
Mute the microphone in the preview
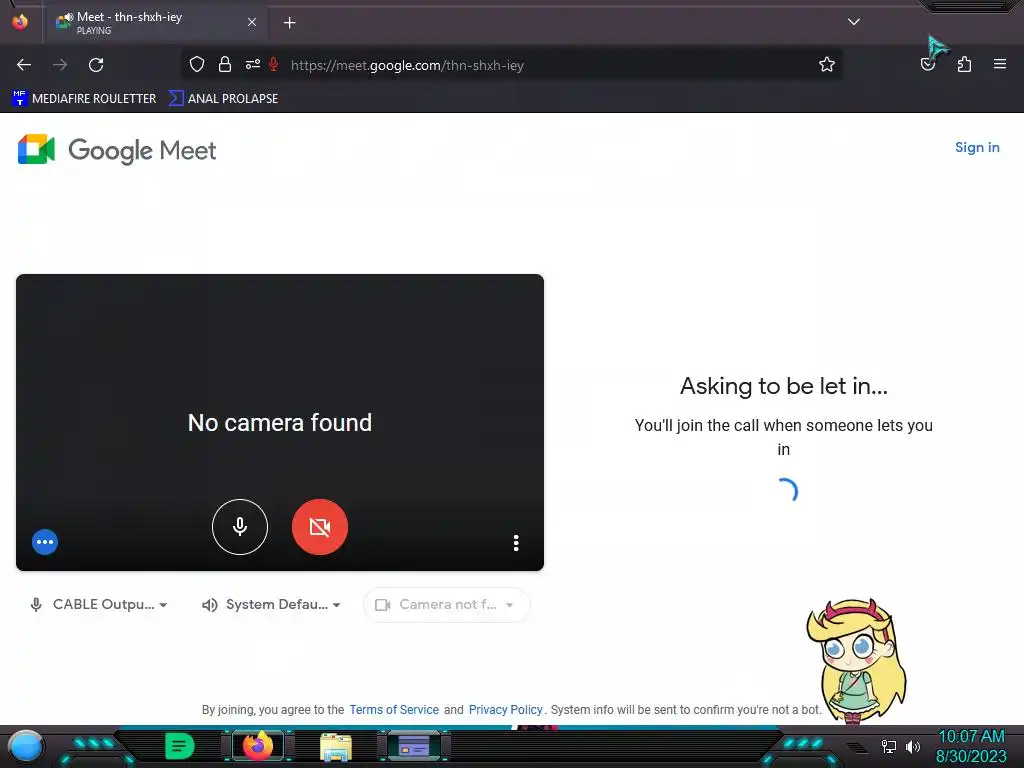click(240, 526)
